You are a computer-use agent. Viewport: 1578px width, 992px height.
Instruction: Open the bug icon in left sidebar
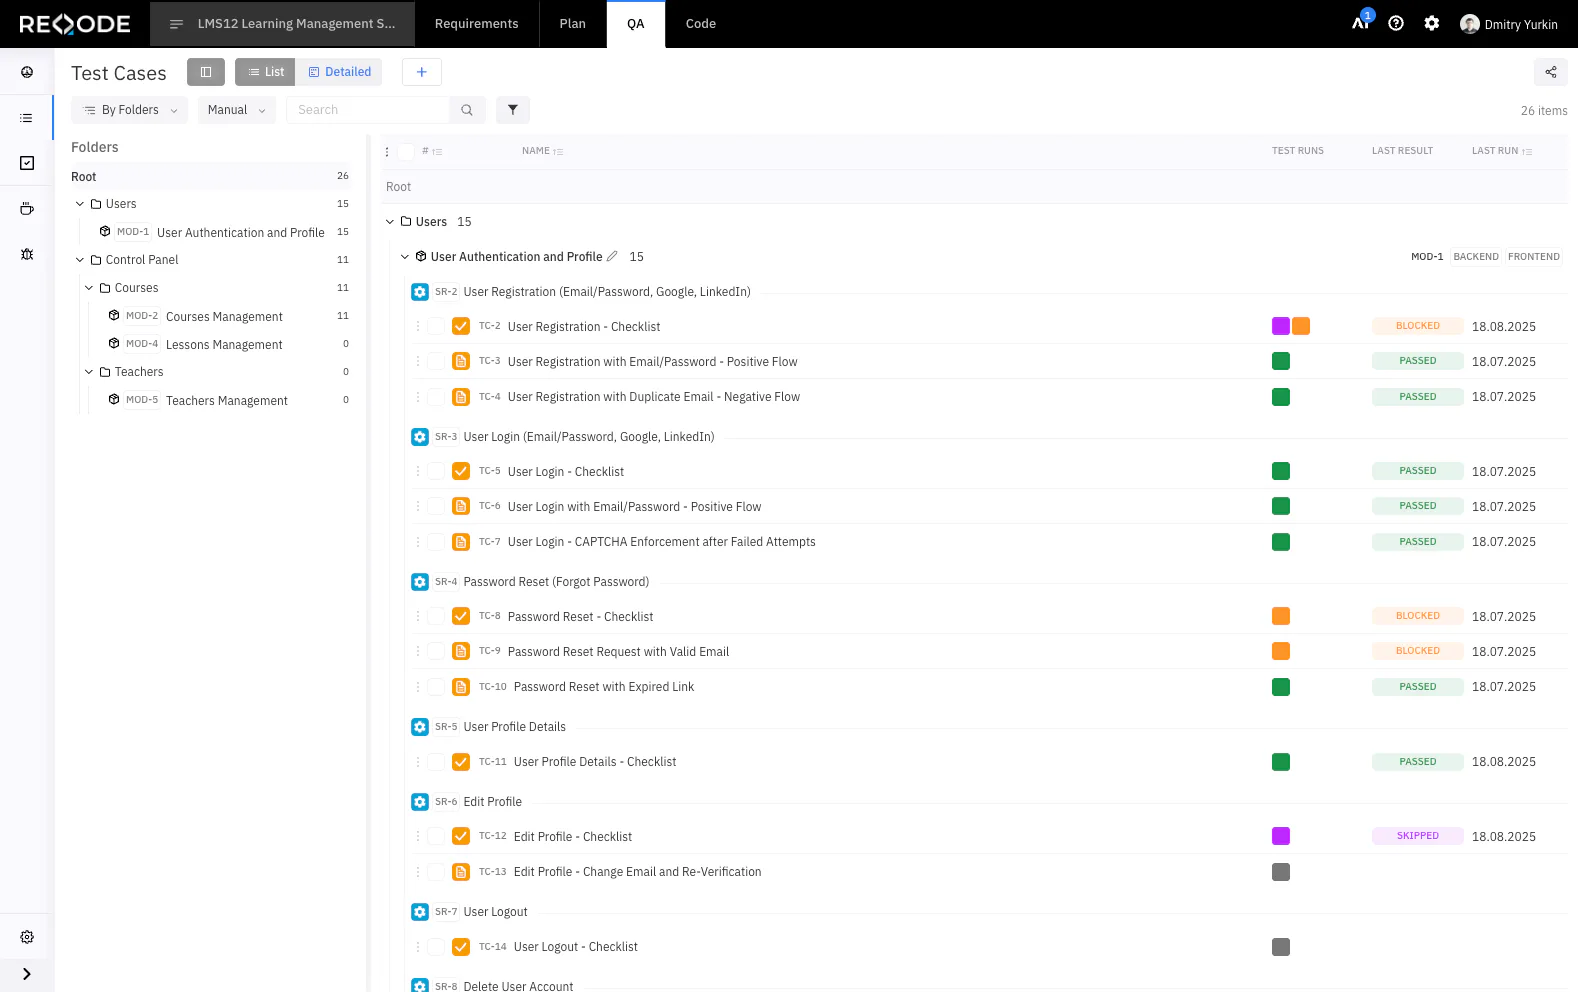[27, 254]
